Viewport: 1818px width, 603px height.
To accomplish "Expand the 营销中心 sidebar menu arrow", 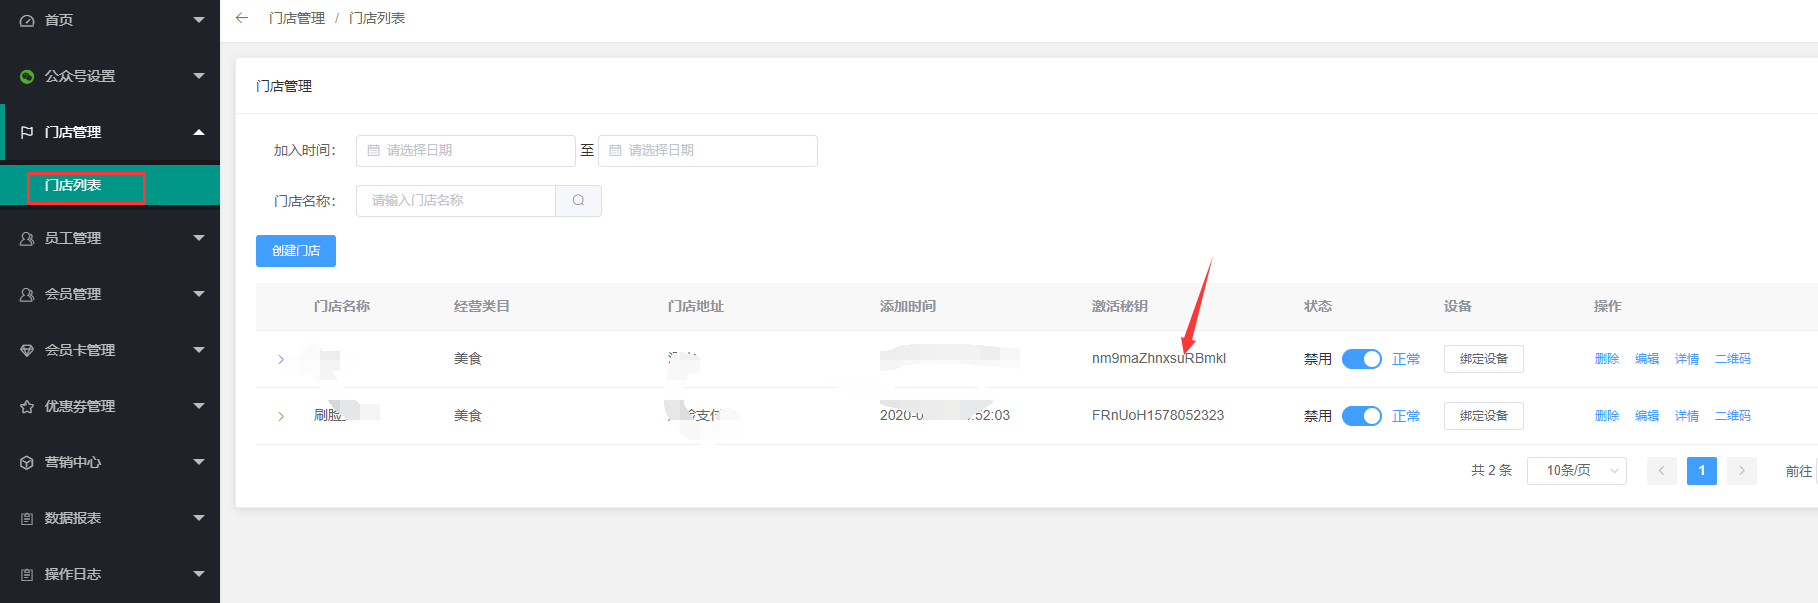I will (199, 462).
